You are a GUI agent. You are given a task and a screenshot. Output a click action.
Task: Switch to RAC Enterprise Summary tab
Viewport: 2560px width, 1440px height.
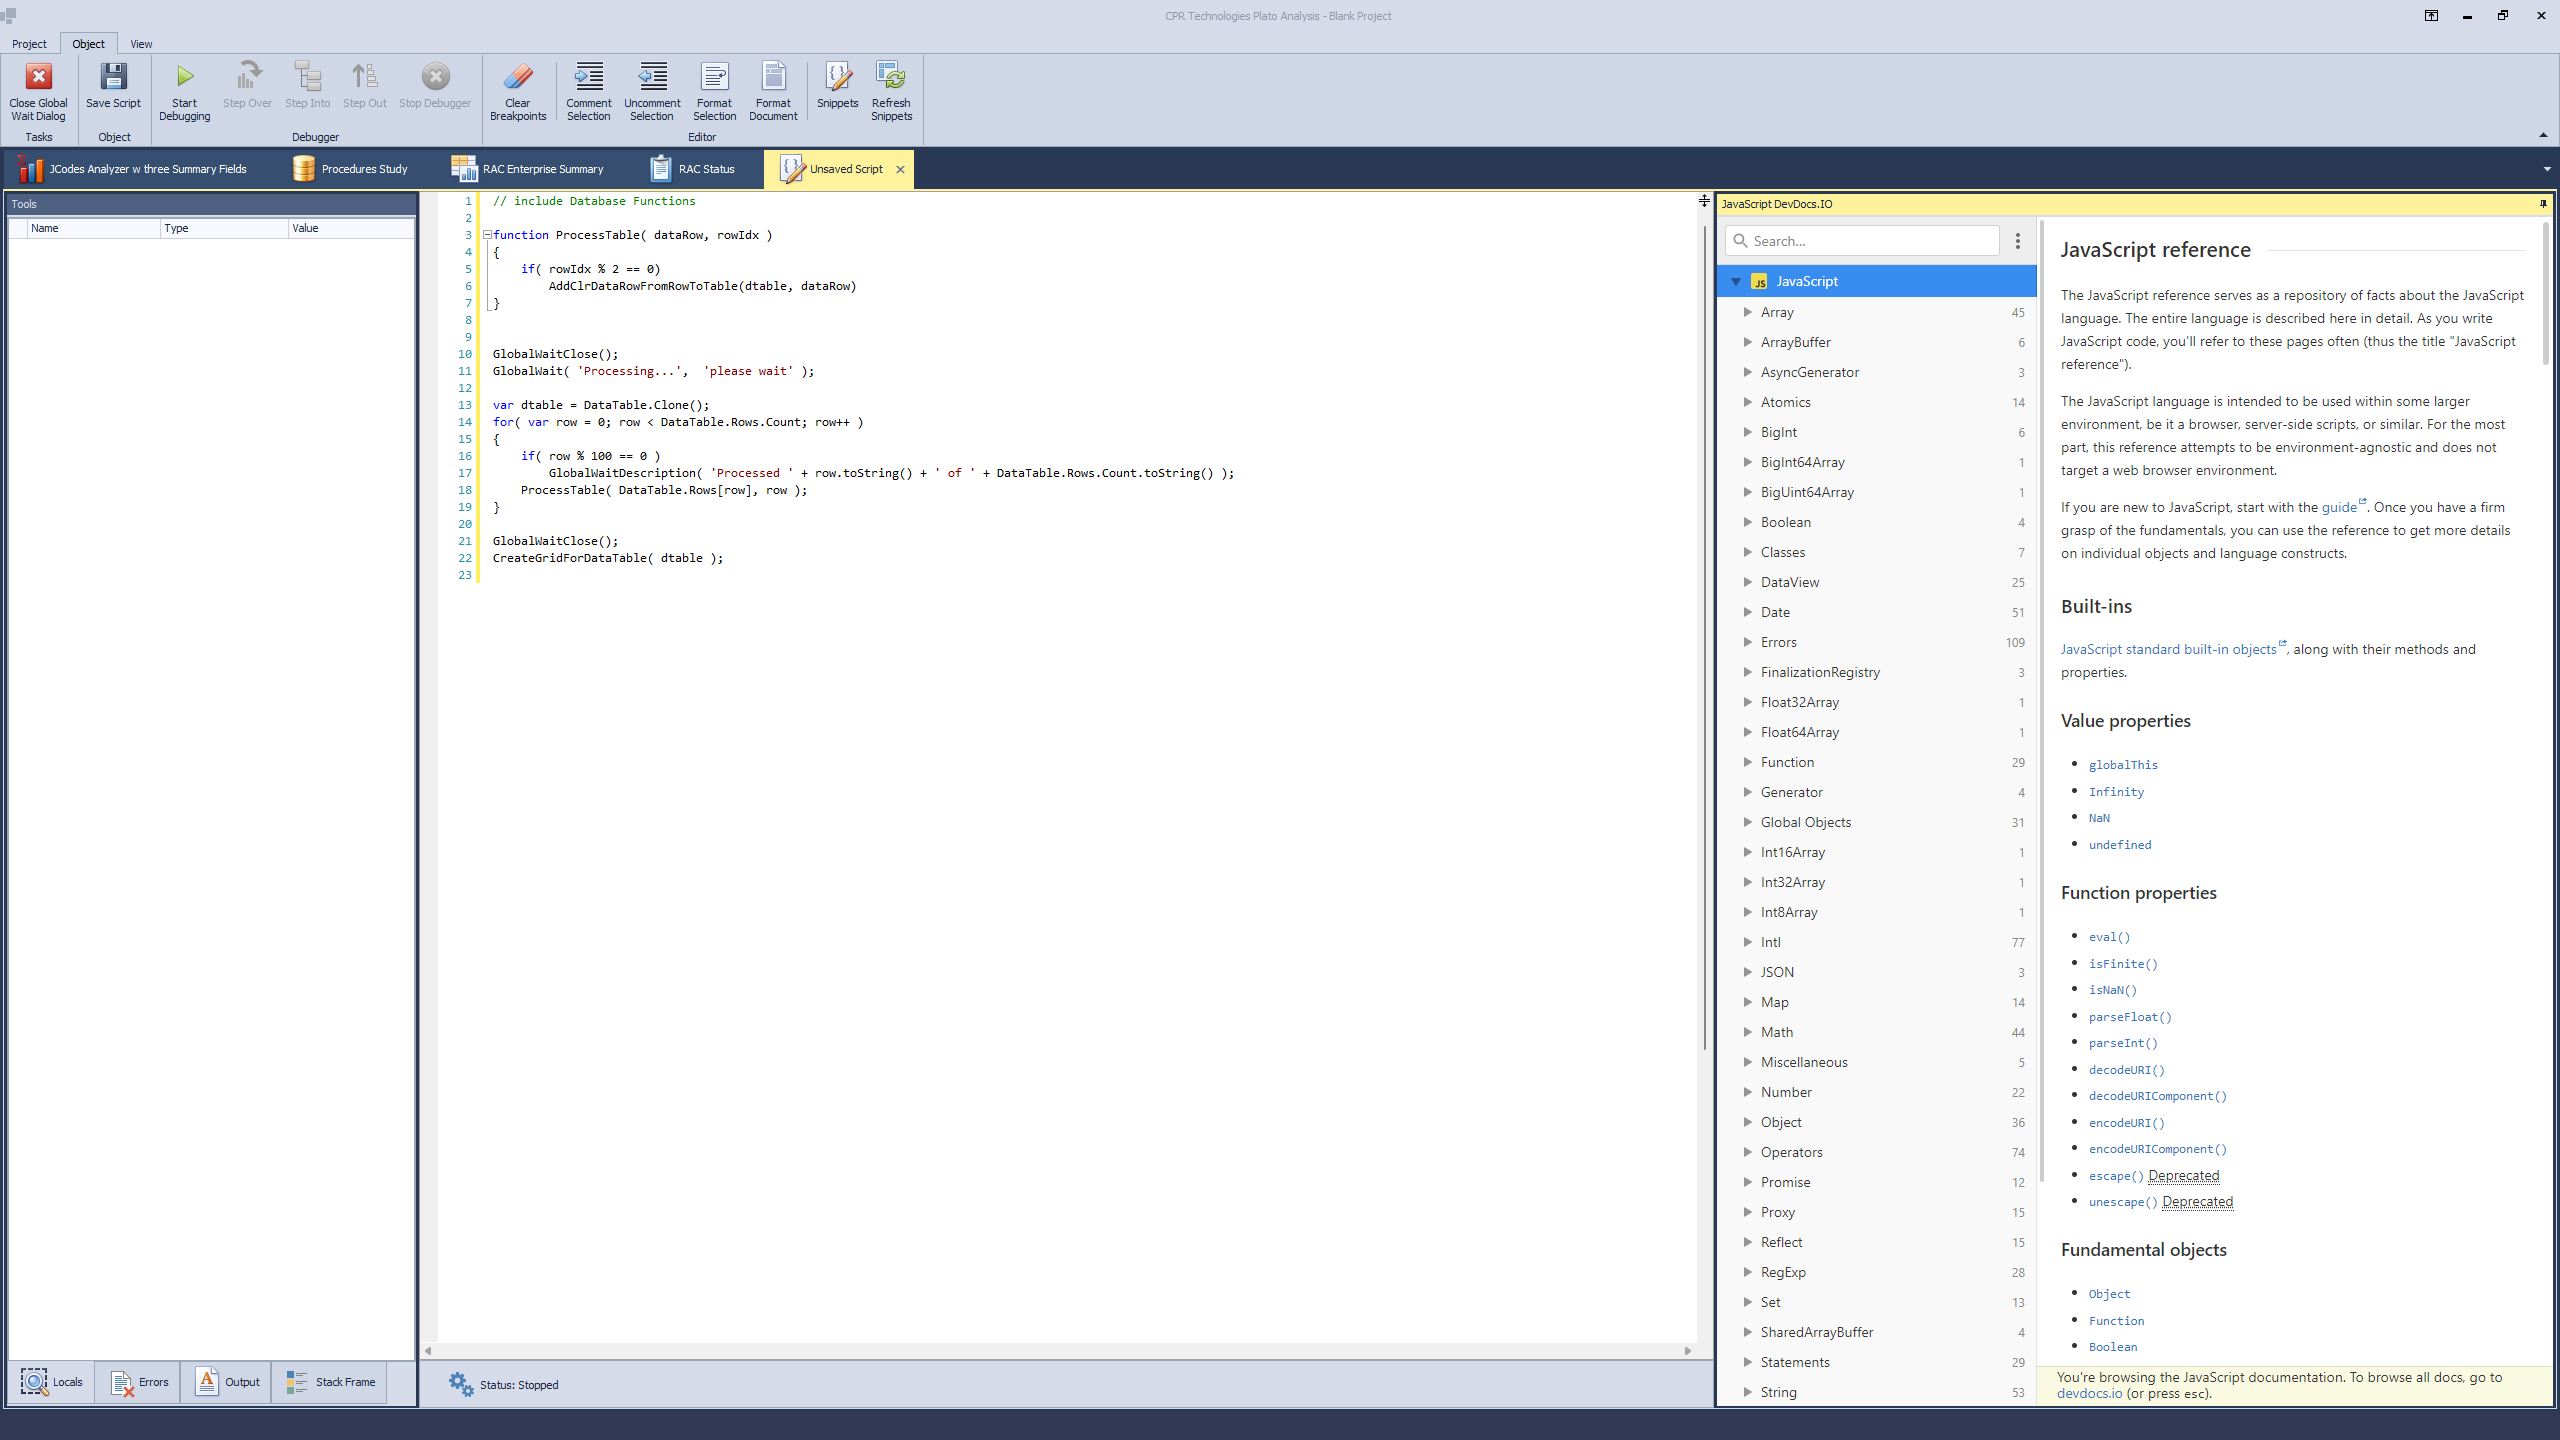[528, 169]
